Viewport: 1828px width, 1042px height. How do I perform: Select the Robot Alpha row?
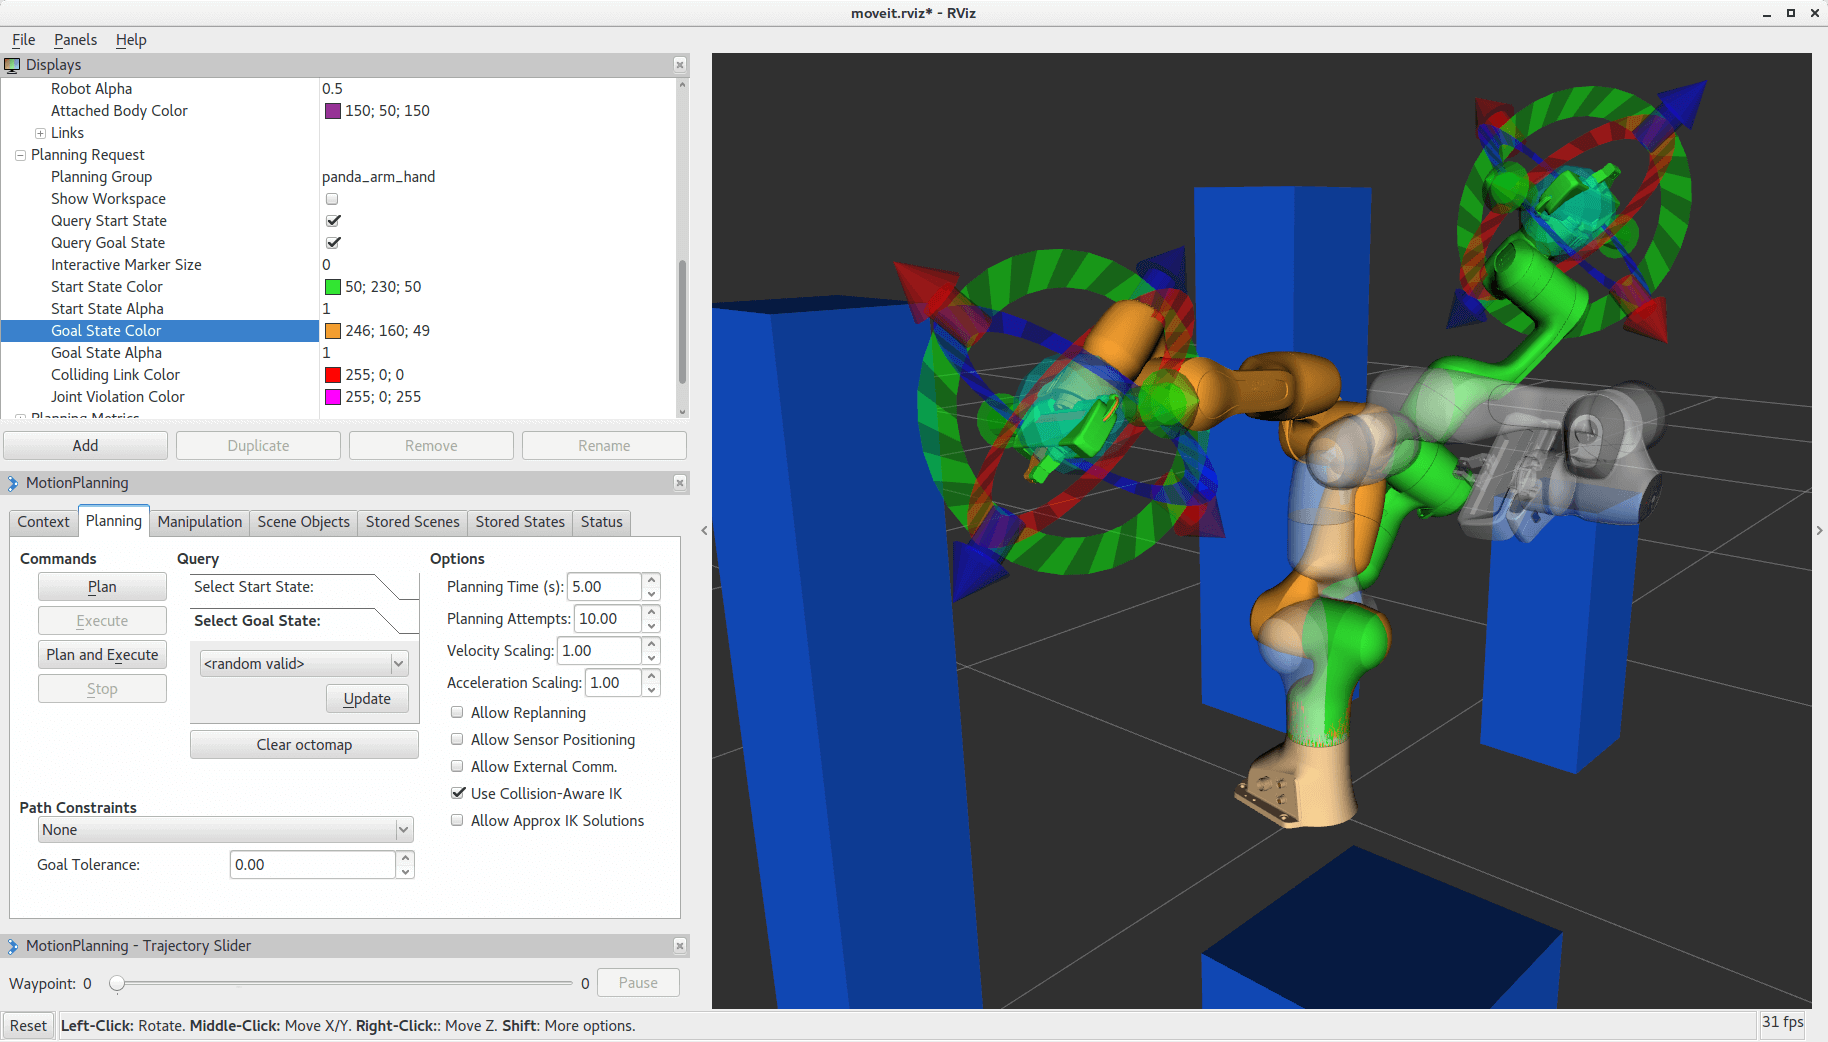(x=339, y=89)
